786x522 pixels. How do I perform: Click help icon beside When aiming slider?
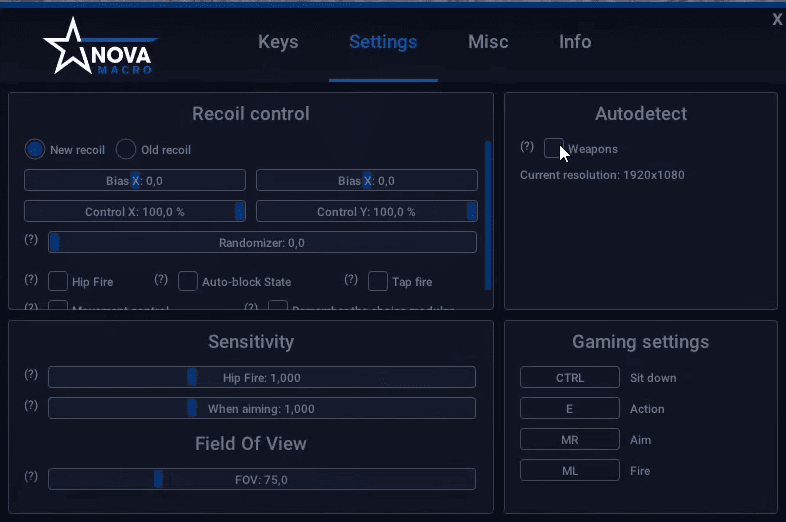tap(31, 406)
